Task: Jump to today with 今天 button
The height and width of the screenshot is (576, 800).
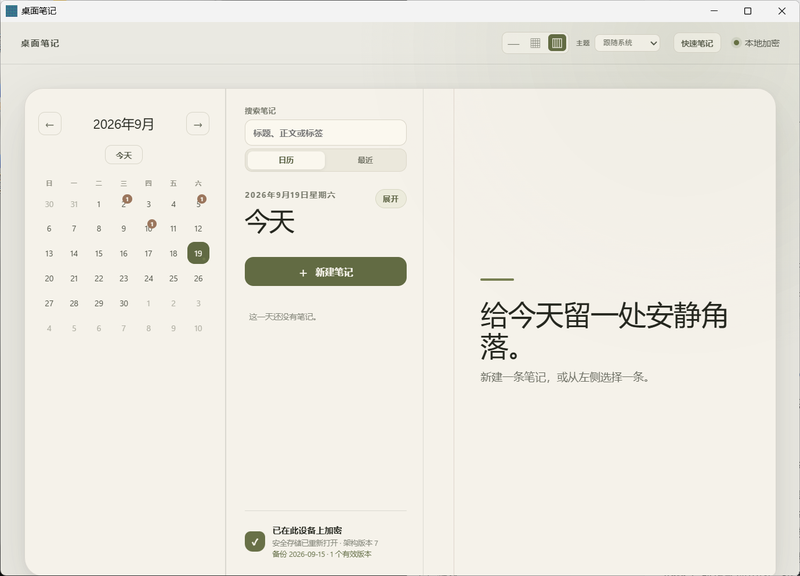Action: [x=123, y=155]
